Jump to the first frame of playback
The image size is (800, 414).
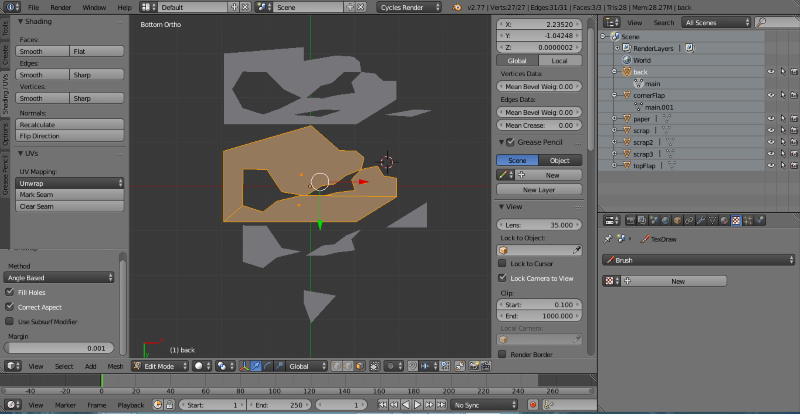tap(383, 404)
